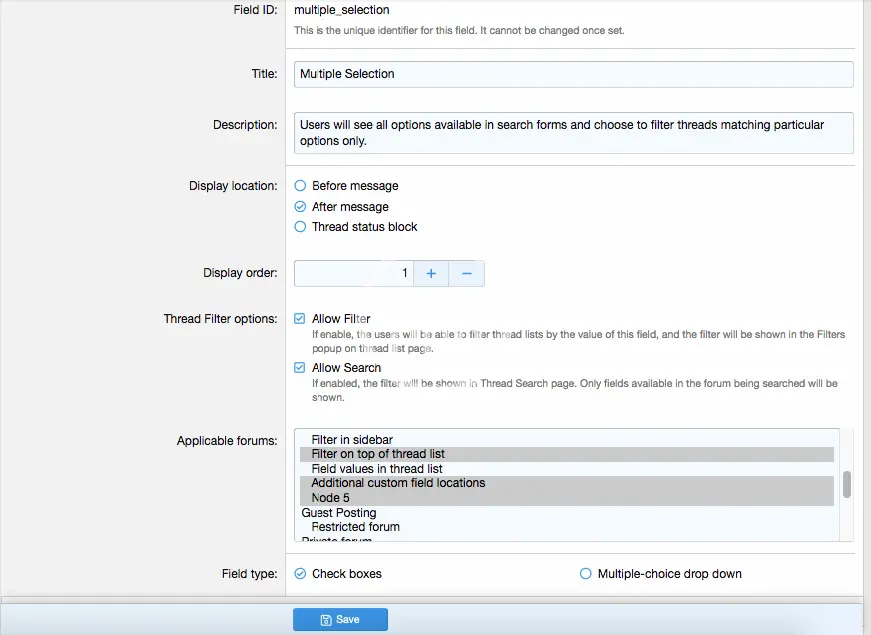Select Multiple-choice drop down field type

coord(586,574)
